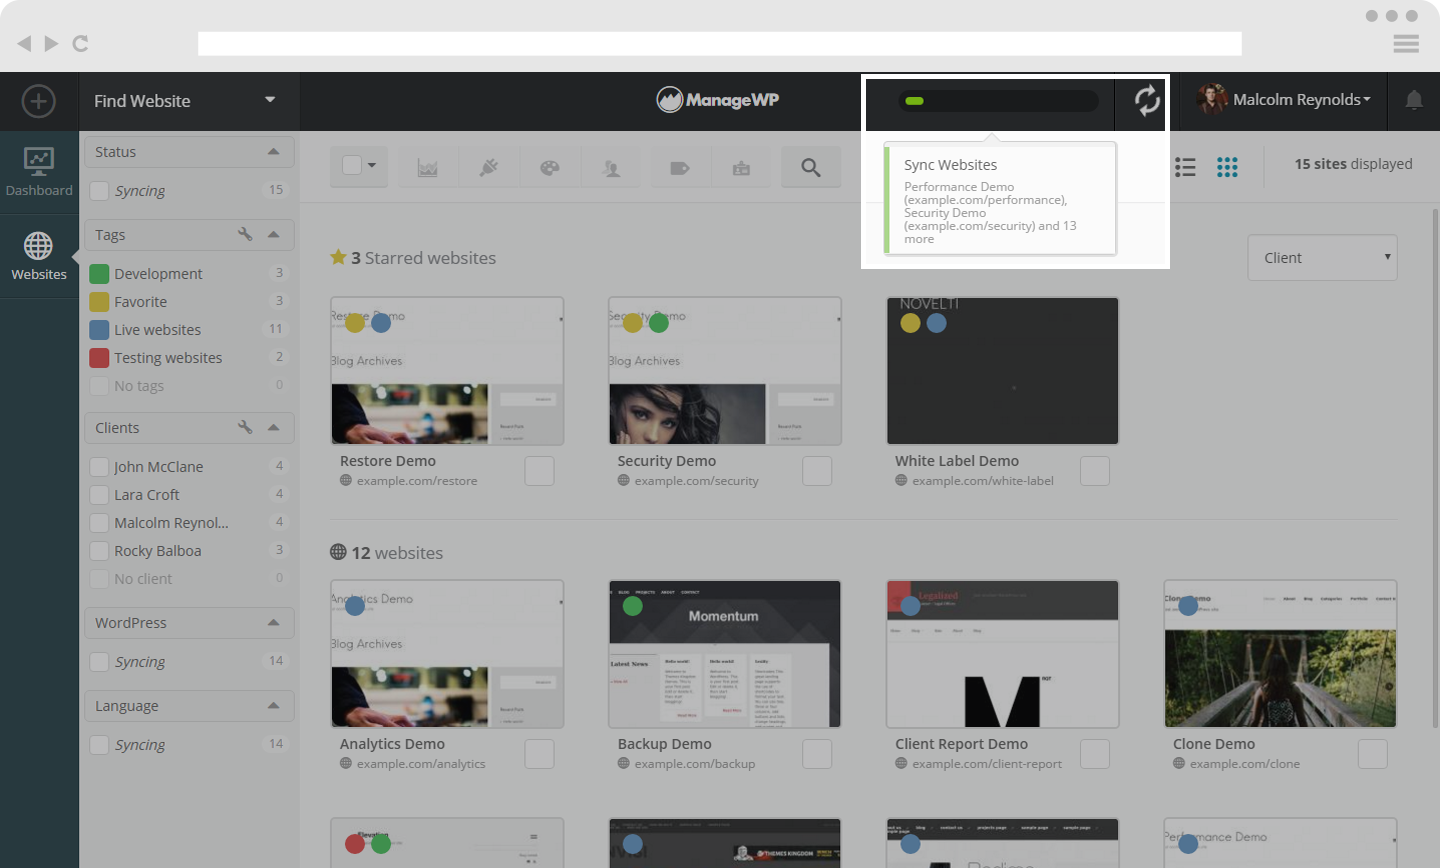Click the themes palette toolbar icon

(550, 168)
